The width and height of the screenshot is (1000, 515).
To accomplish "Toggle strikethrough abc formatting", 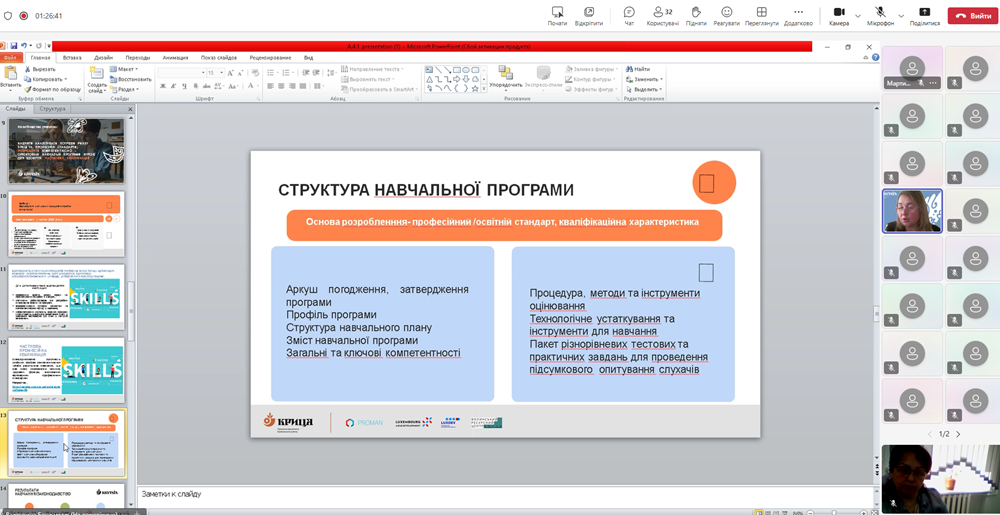I will [x=206, y=86].
